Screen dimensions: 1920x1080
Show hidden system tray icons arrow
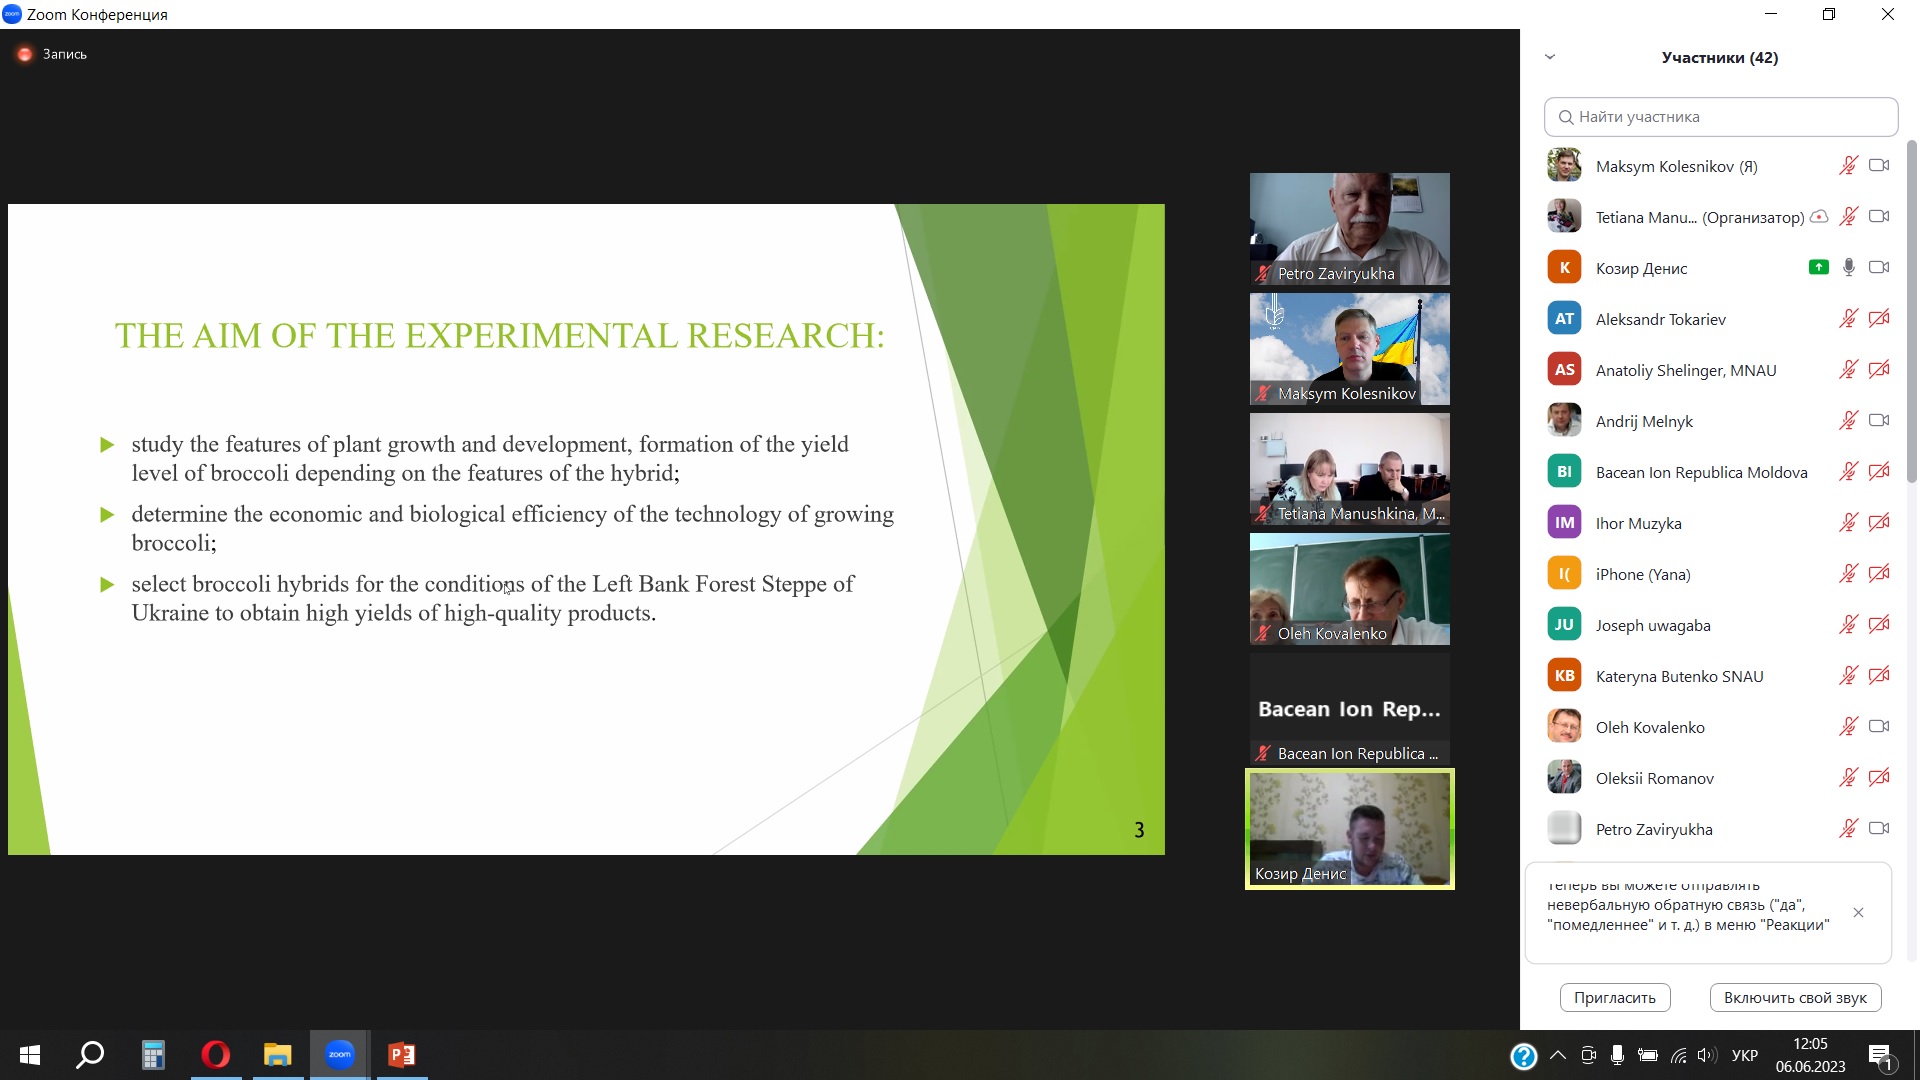point(1558,1055)
